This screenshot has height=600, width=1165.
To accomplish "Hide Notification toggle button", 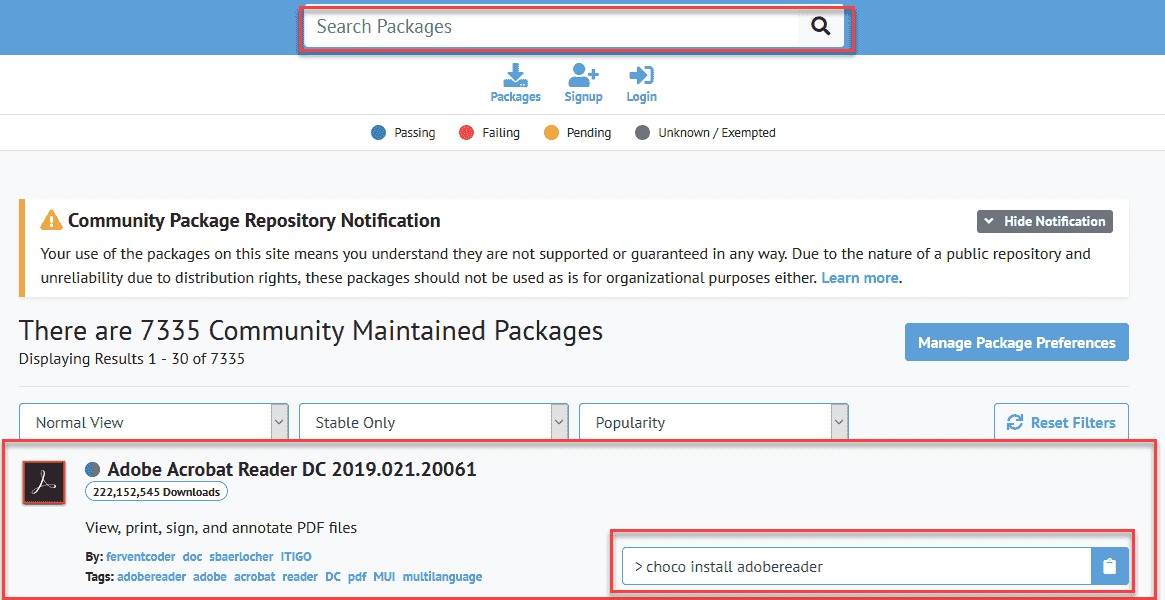I will click(x=1044, y=221).
